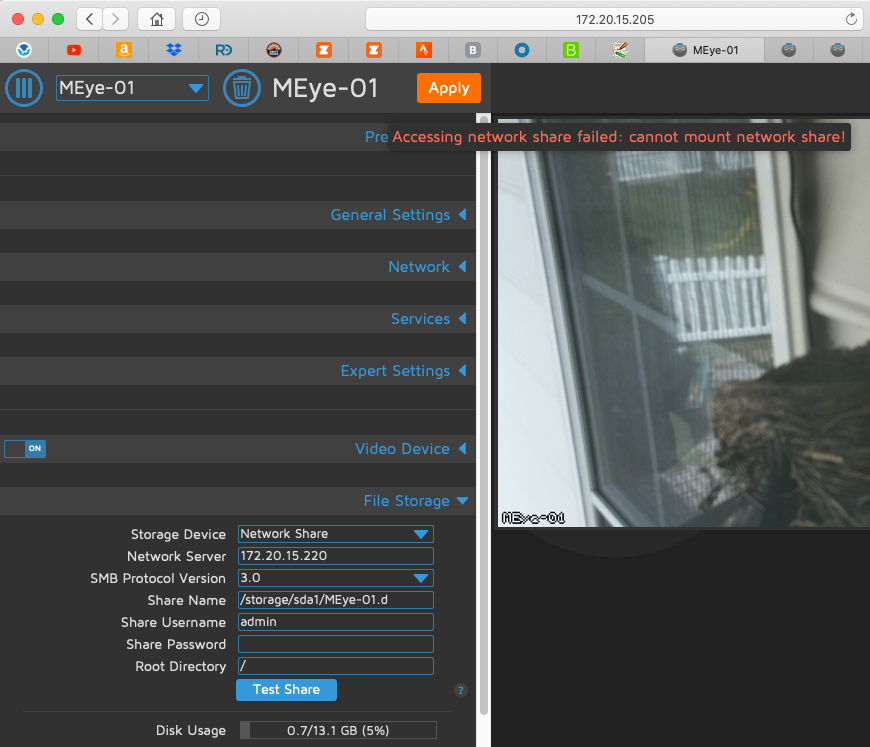Collapse the File Storage section
Screen dimensions: 870x747
(416, 501)
